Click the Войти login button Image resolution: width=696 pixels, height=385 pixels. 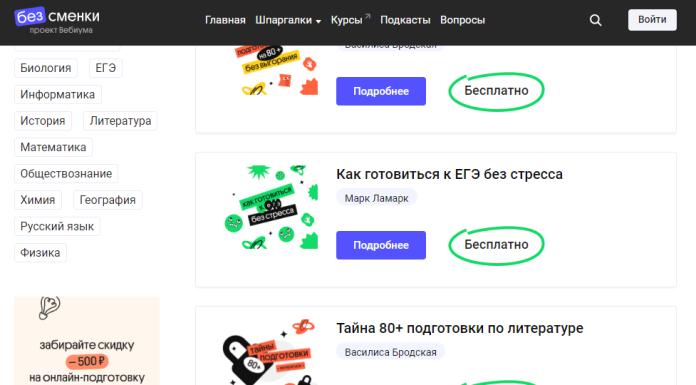(652, 20)
